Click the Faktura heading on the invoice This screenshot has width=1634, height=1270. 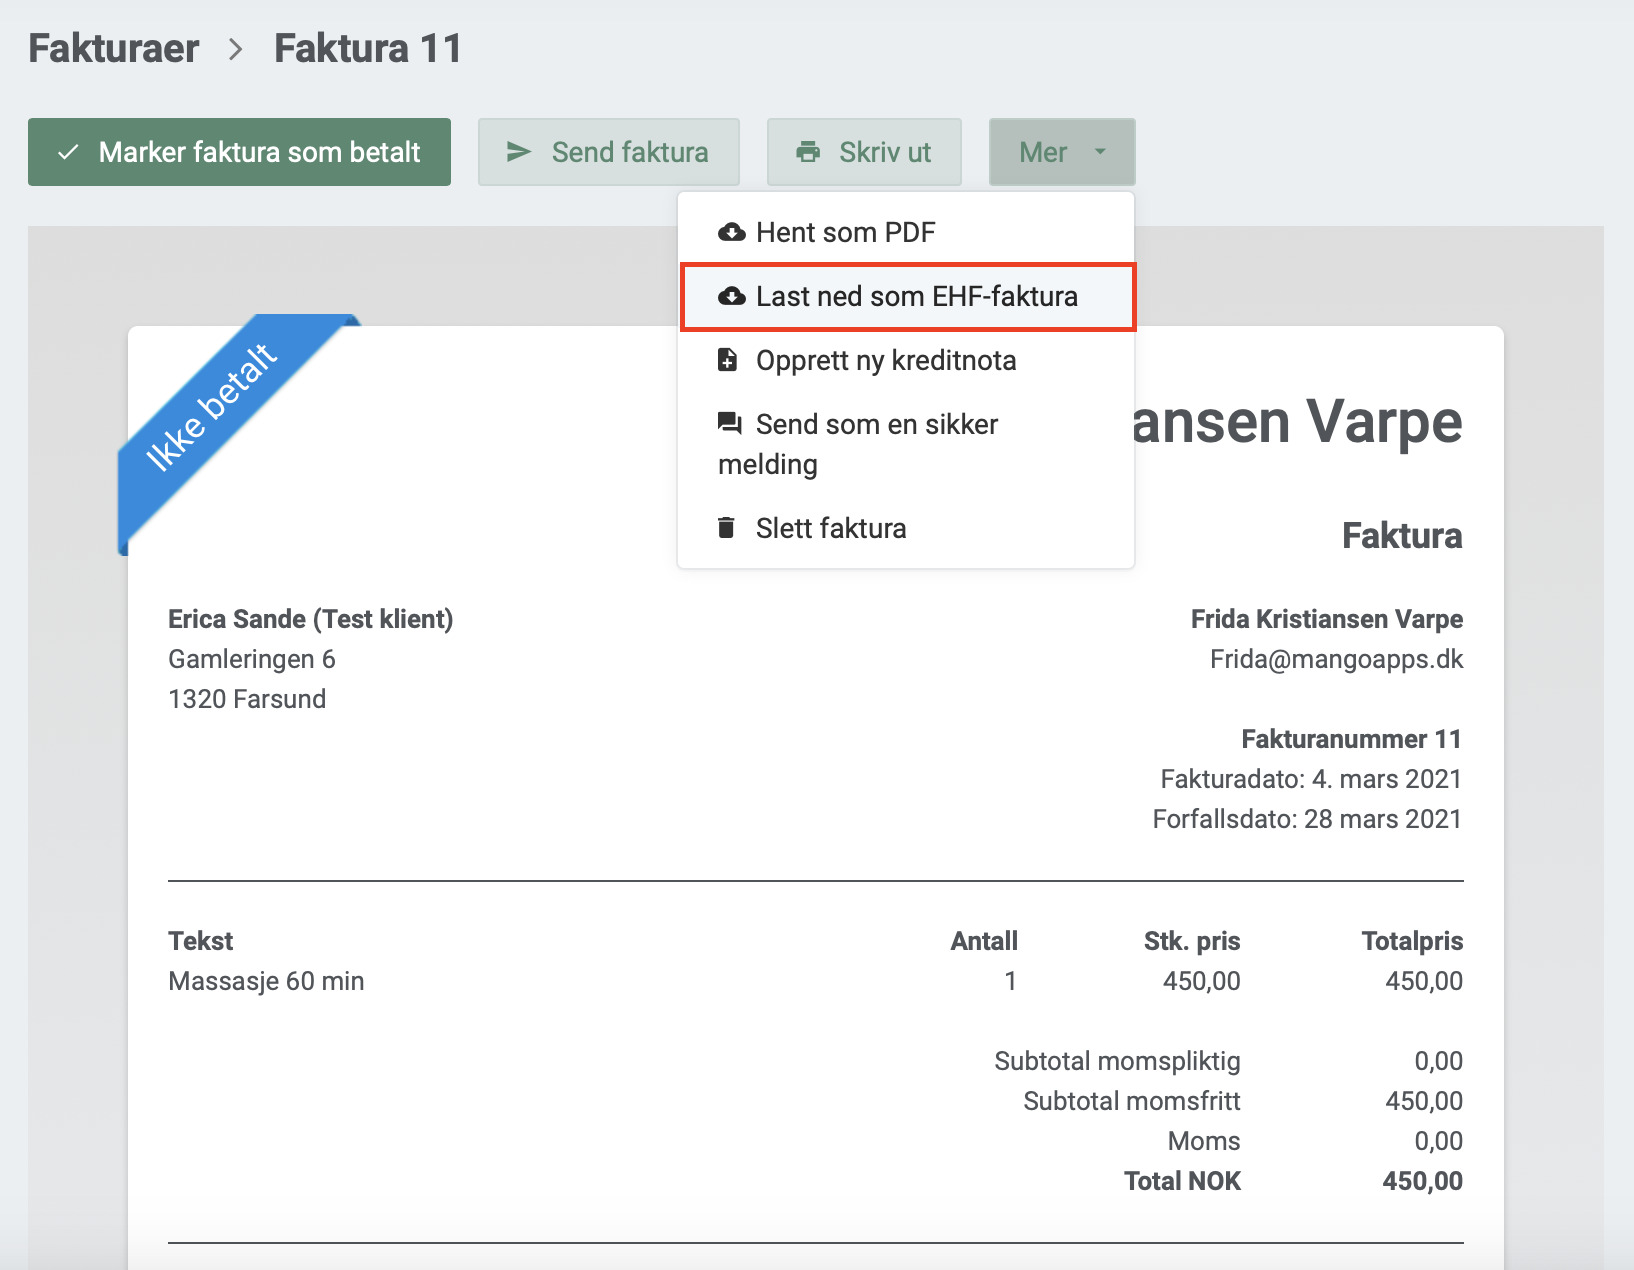pos(1401,536)
